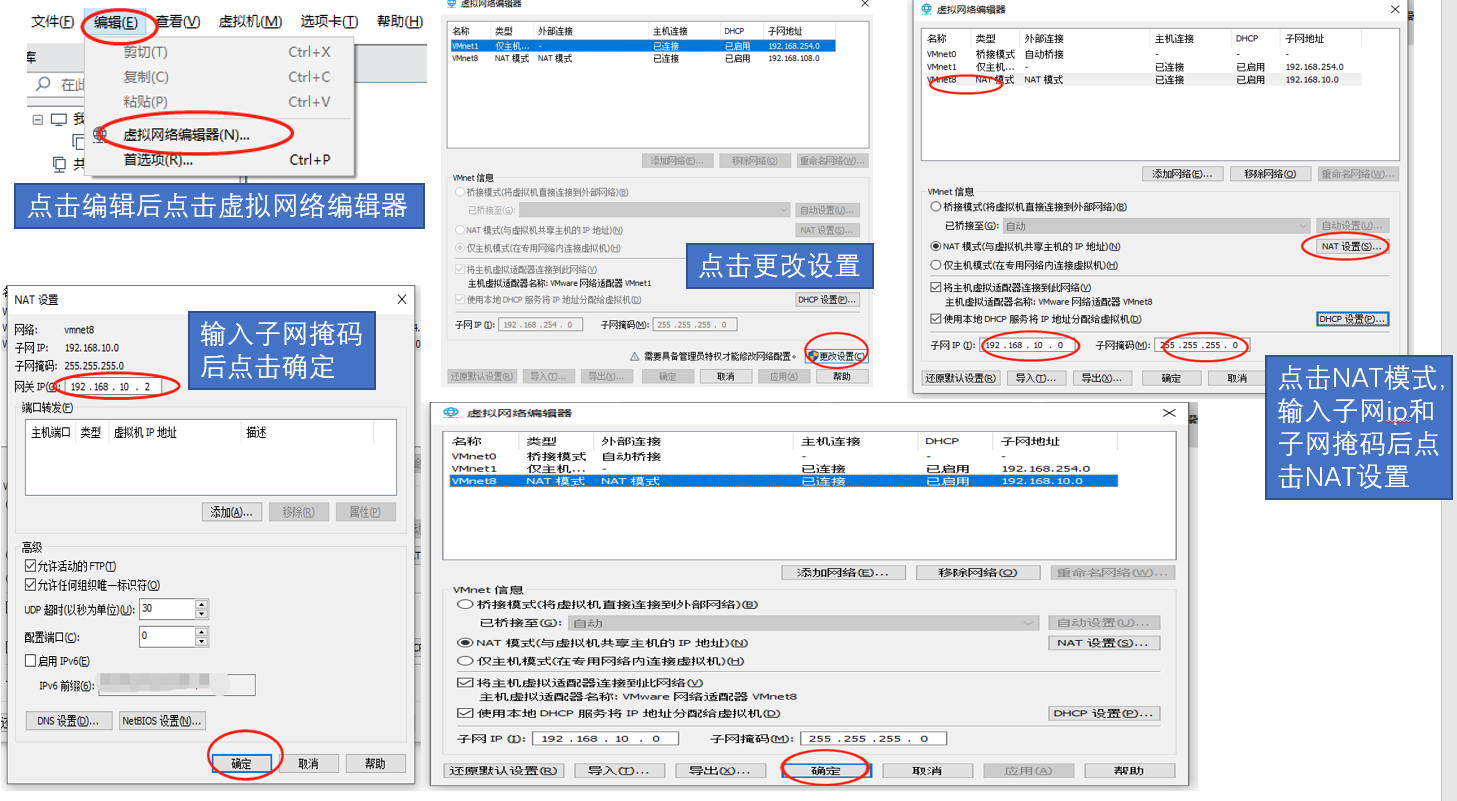Screen dimensions: 1457x801
Task: Click the UDP 超时 value field
Action: [167, 609]
